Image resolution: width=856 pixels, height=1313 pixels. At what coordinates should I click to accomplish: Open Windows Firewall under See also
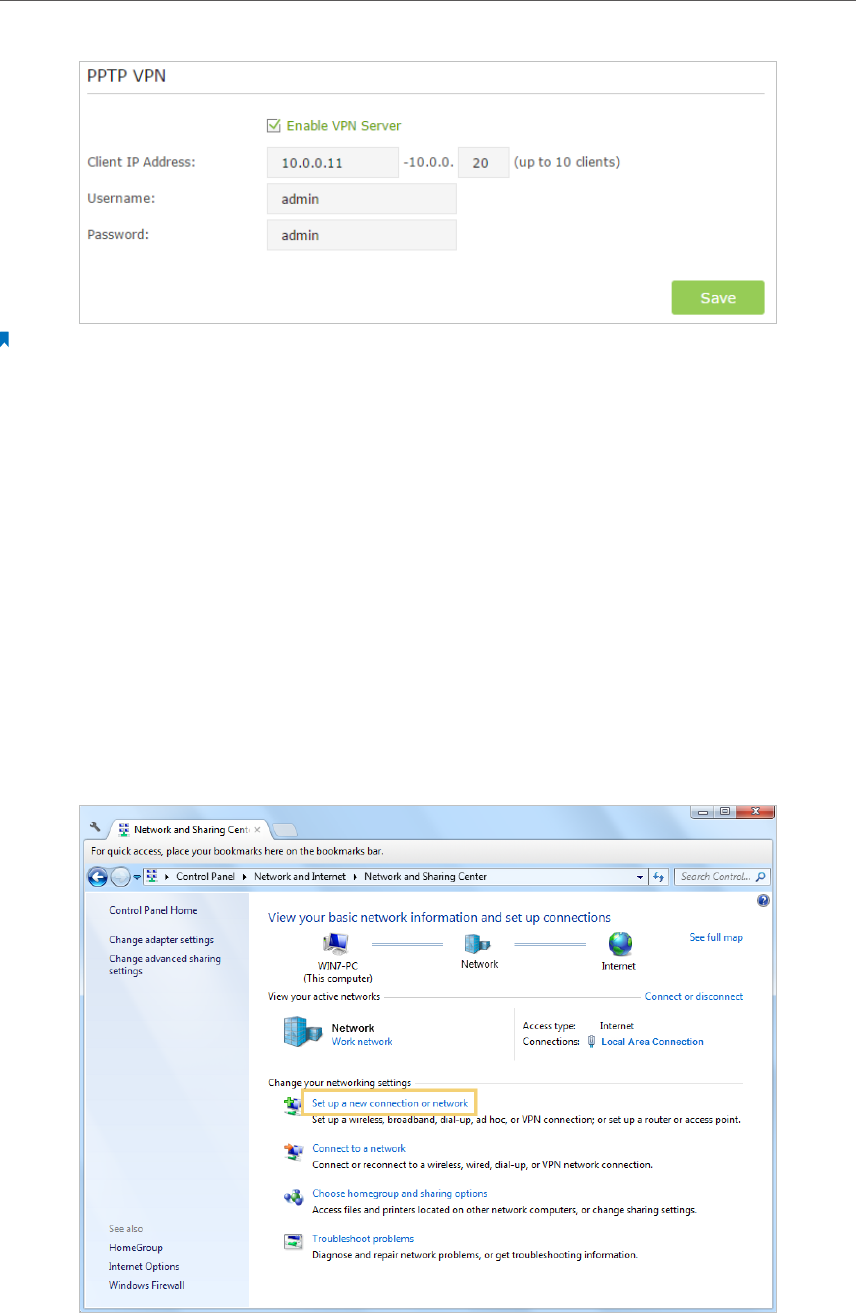(x=147, y=1285)
